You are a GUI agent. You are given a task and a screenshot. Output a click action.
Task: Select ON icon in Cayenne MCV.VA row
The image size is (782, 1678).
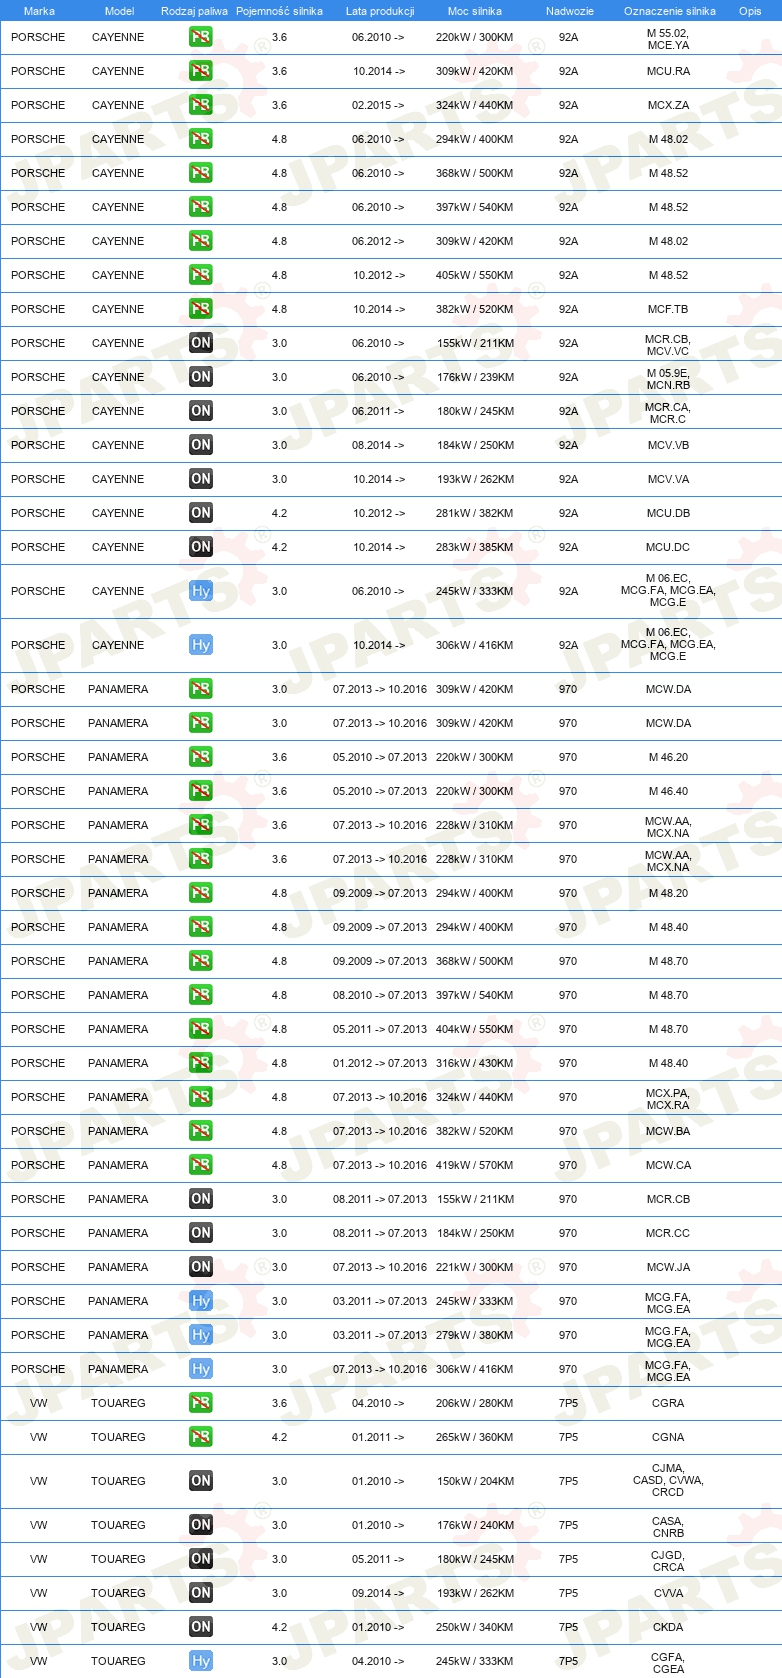[201, 479]
